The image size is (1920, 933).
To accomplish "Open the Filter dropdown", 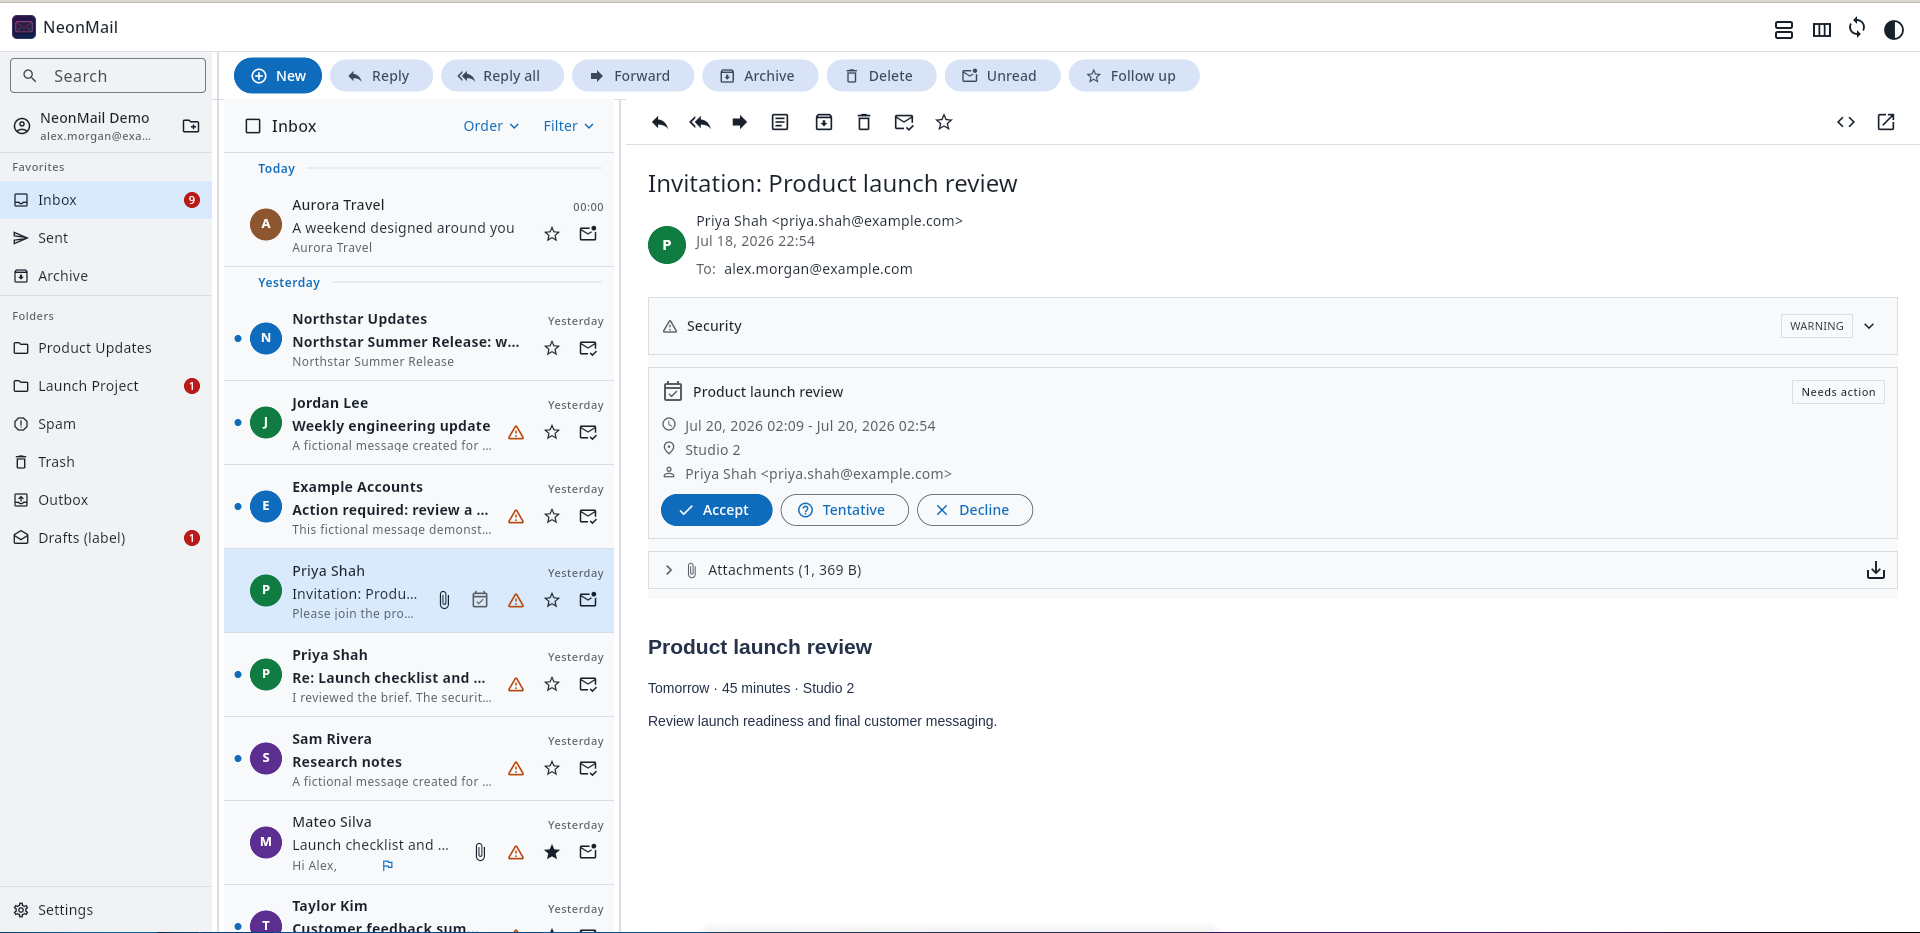I will pyautogui.click(x=568, y=126).
